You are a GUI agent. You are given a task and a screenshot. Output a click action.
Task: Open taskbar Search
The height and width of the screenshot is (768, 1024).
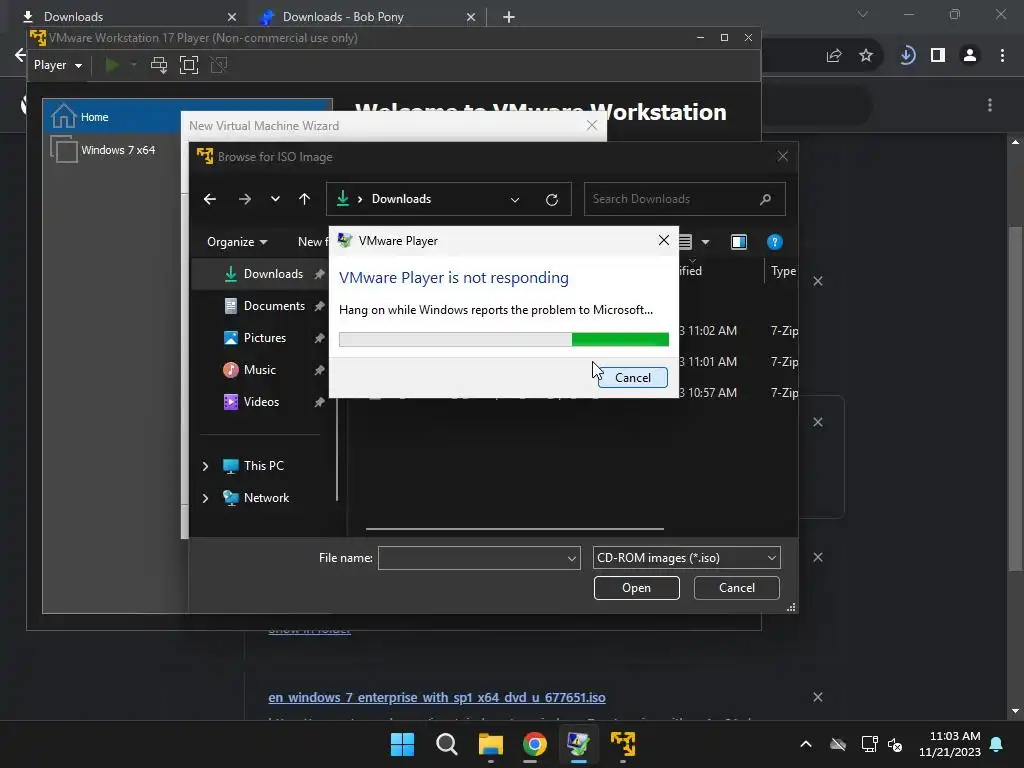pos(447,744)
